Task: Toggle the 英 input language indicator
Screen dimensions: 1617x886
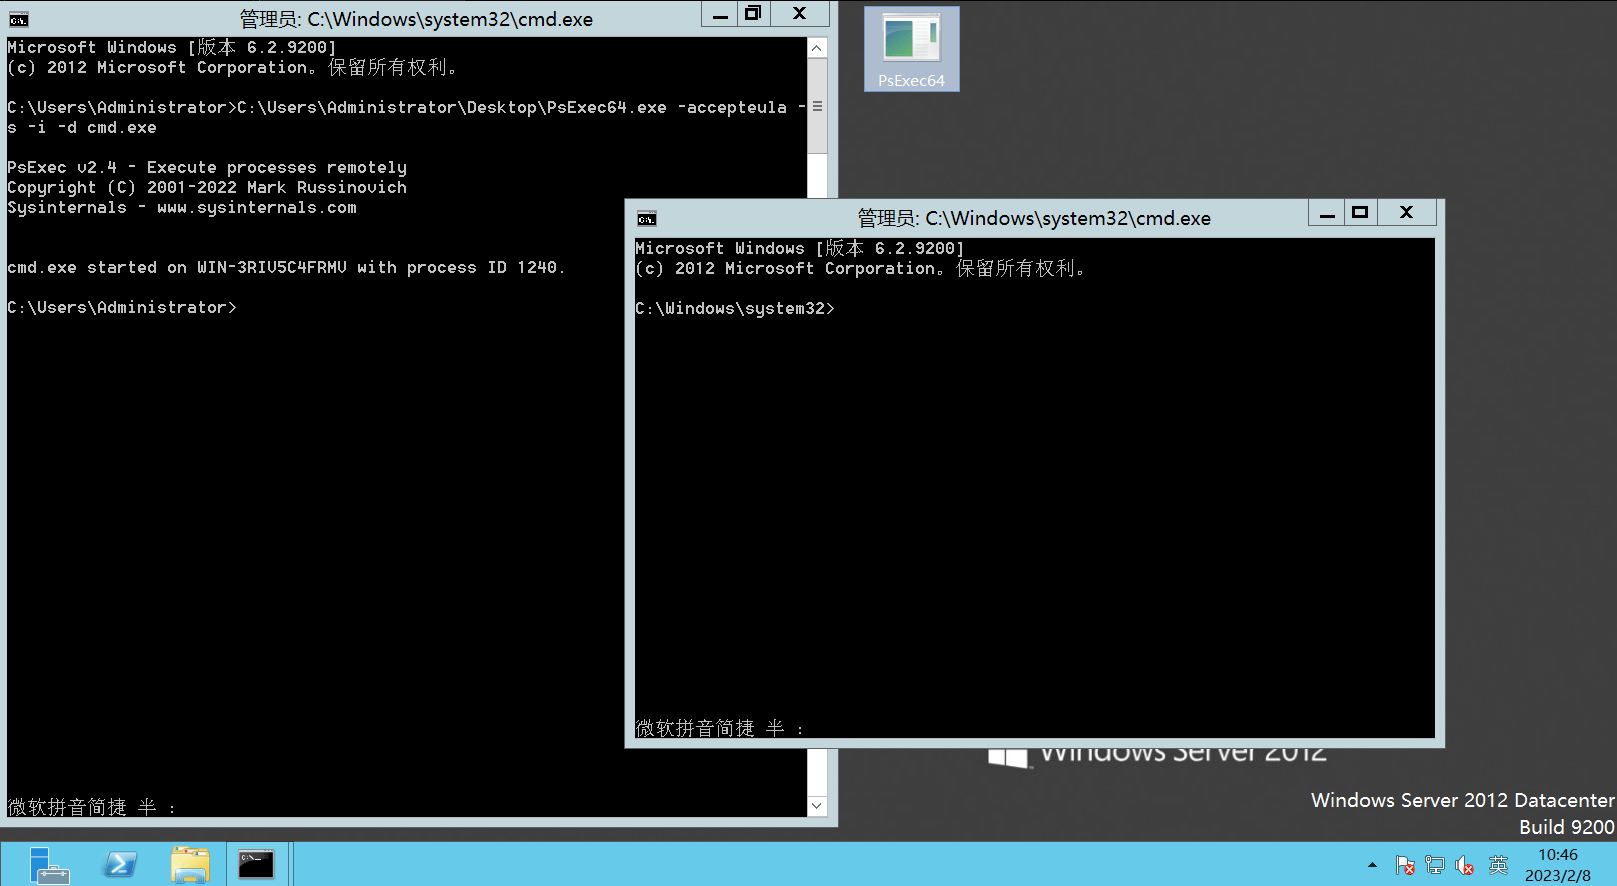Action: tap(1498, 865)
